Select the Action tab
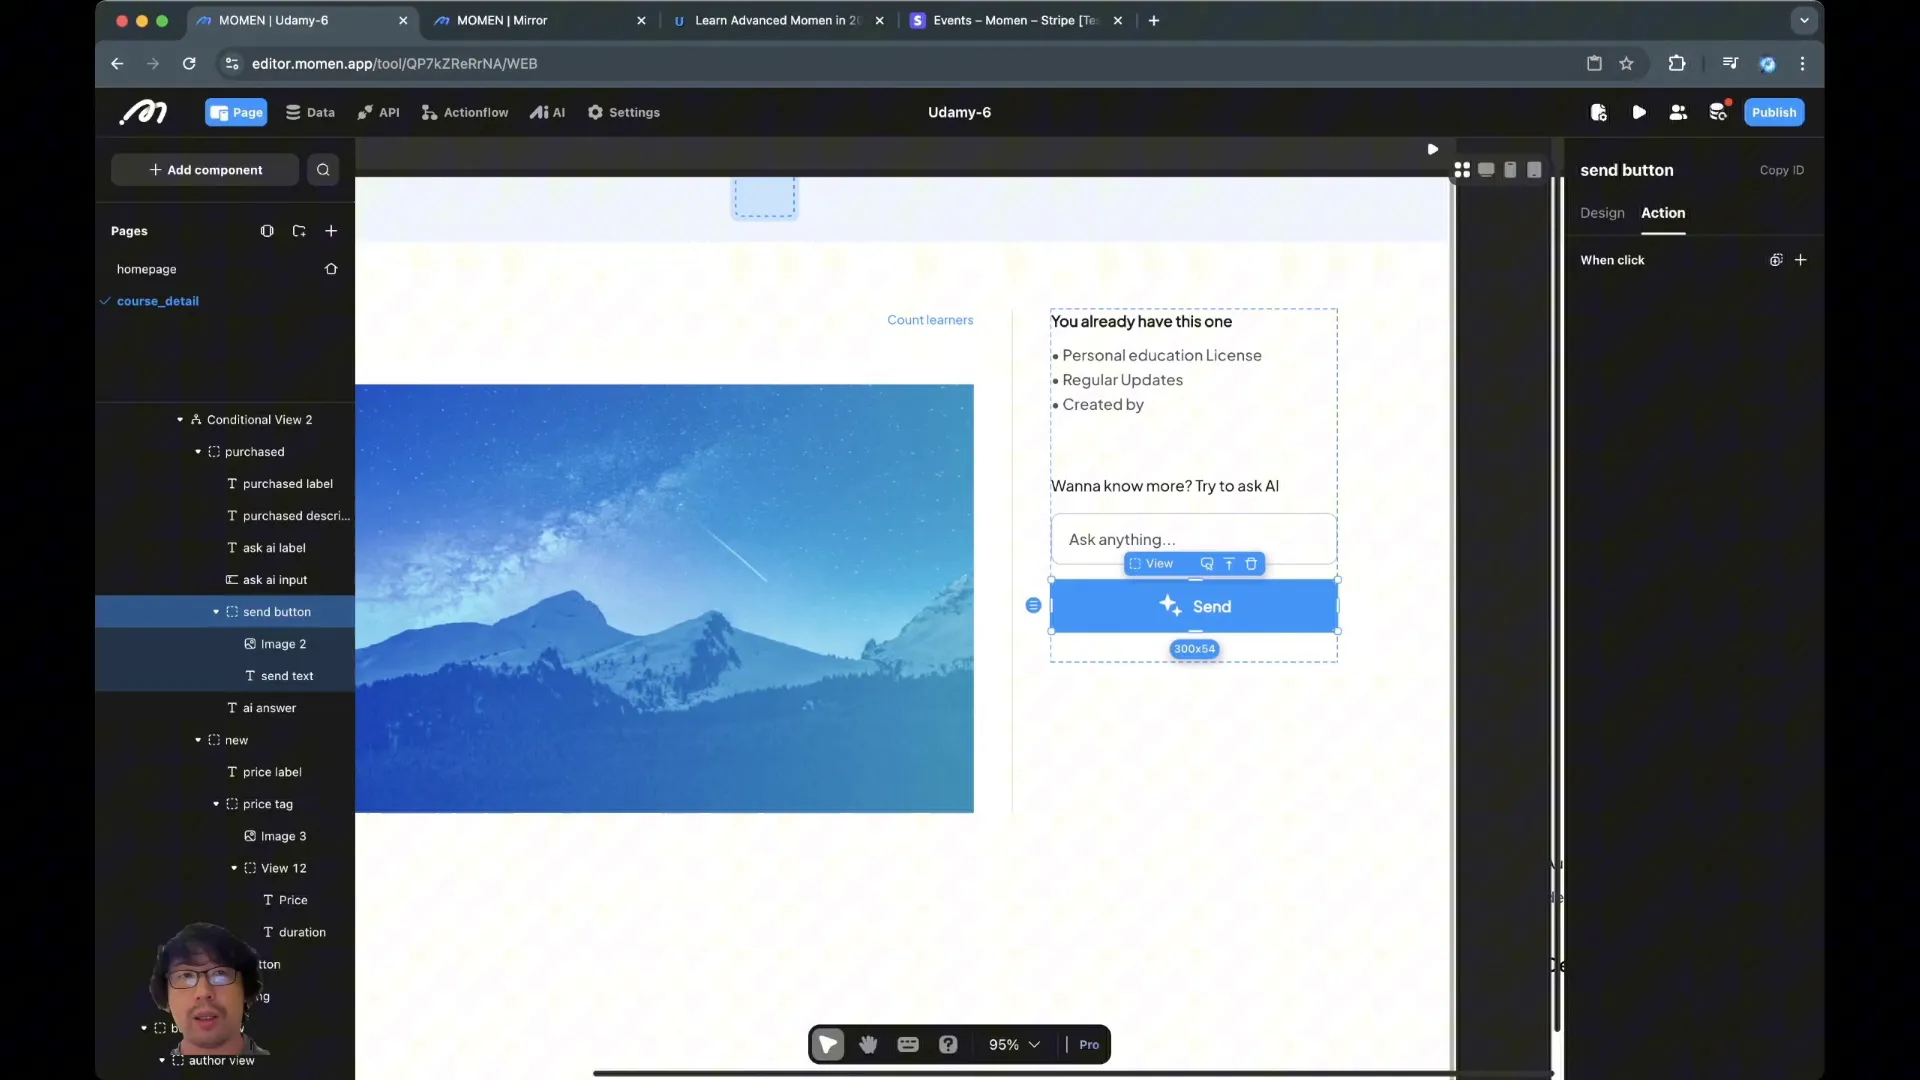The width and height of the screenshot is (1920, 1080). (1663, 213)
